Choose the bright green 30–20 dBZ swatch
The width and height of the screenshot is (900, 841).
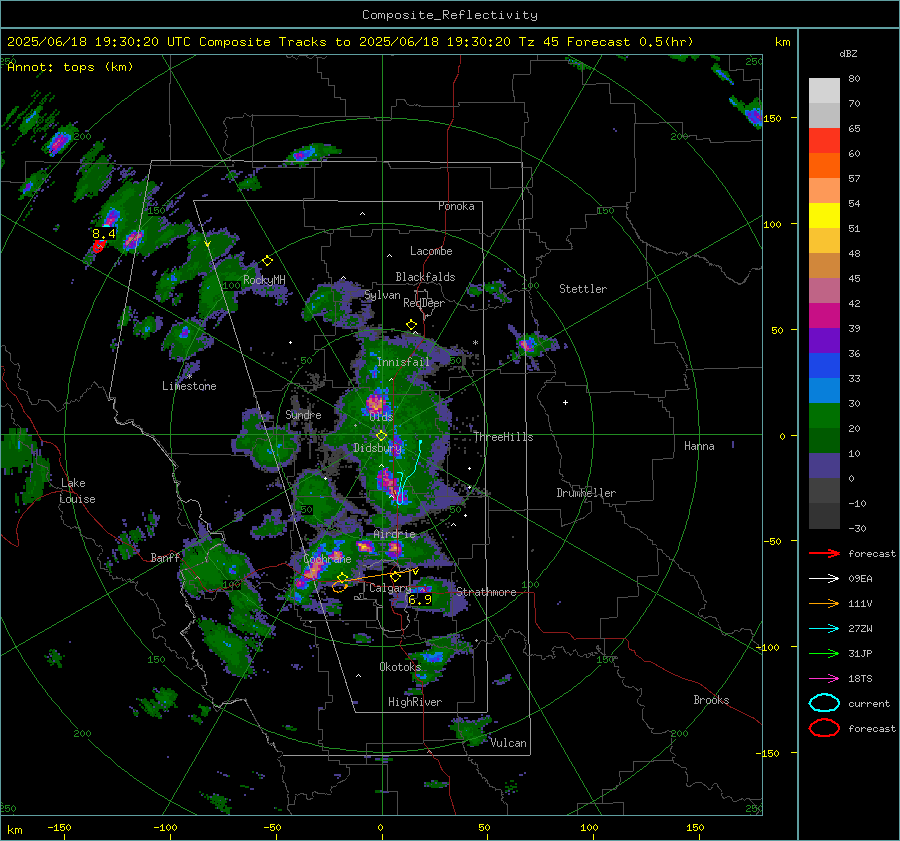tap(824, 416)
